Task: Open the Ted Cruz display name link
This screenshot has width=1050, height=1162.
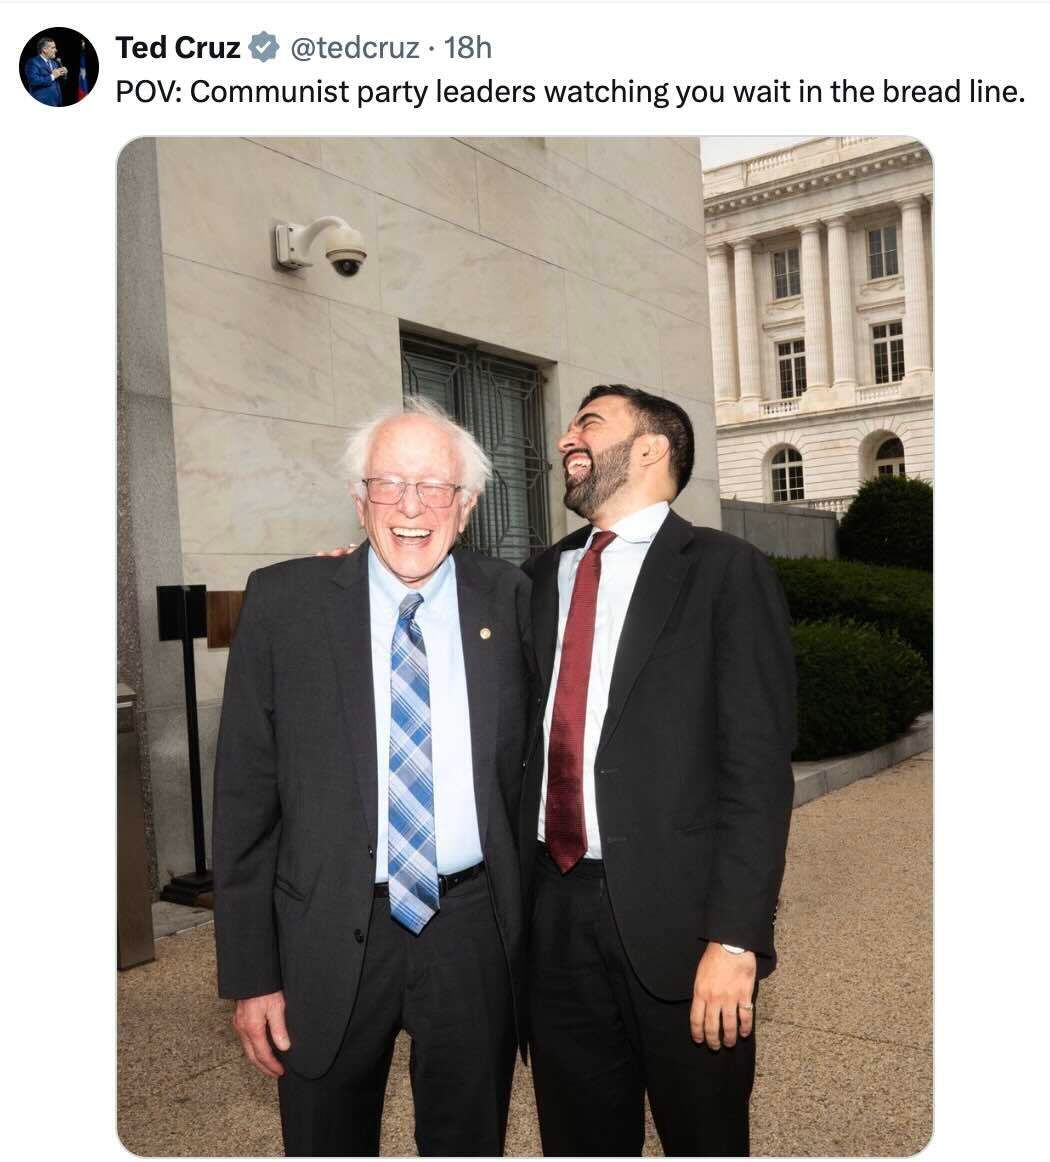Action: click(178, 47)
